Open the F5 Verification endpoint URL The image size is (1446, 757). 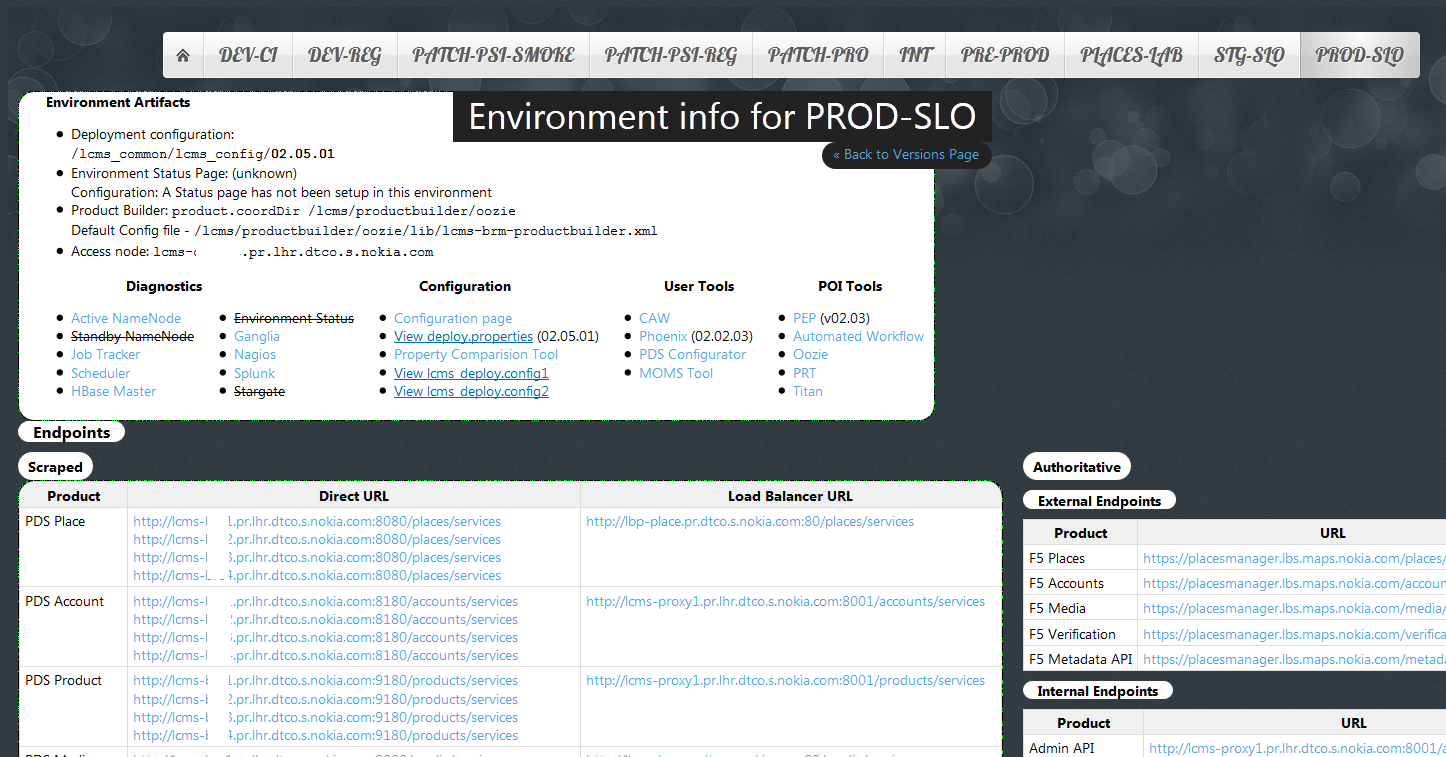(x=1294, y=634)
